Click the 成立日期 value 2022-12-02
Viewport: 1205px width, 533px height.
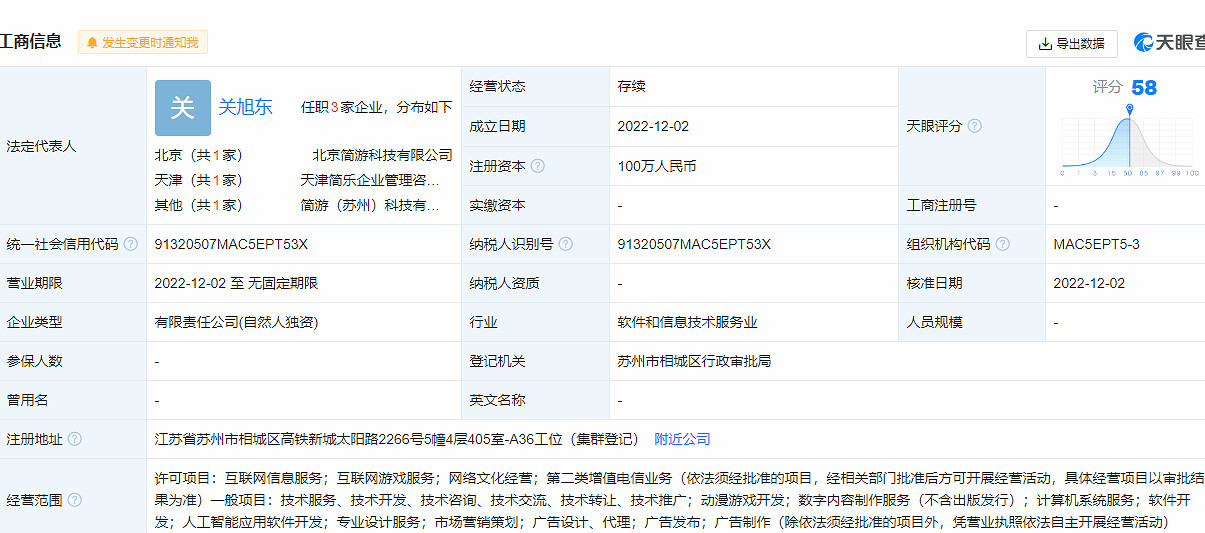653,126
